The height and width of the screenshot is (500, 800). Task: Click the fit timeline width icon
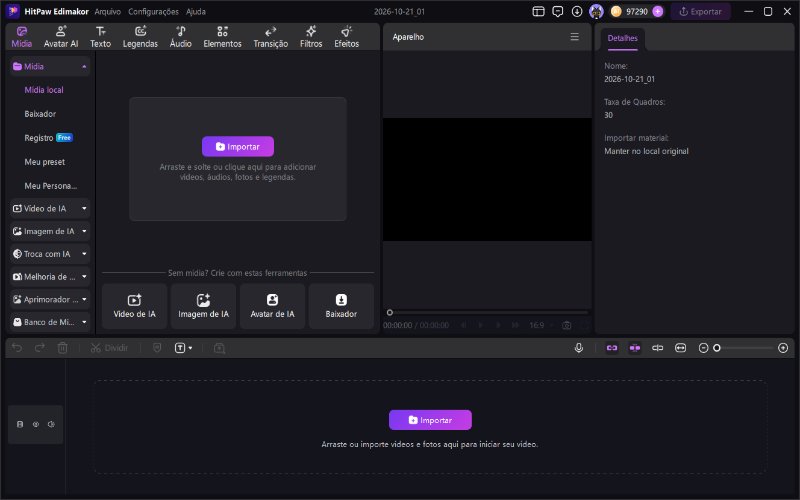coord(681,348)
